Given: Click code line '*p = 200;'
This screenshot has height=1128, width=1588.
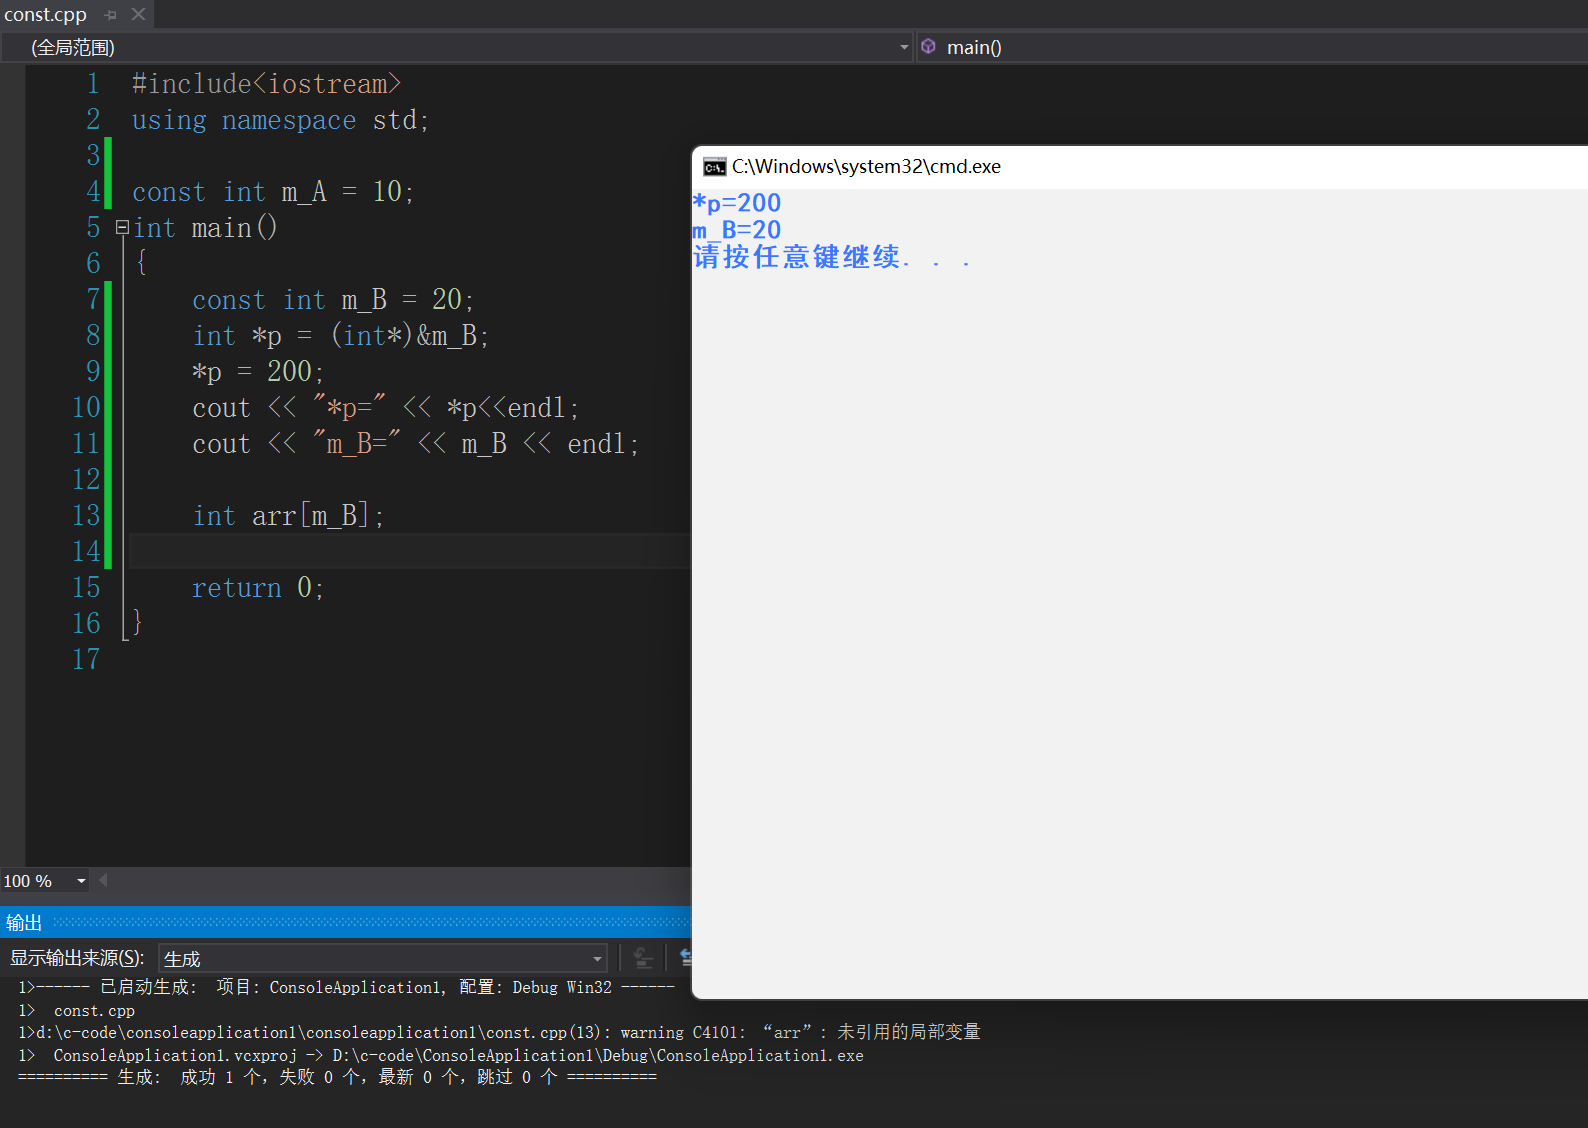Looking at the screenshot, I should coord(258,372).
